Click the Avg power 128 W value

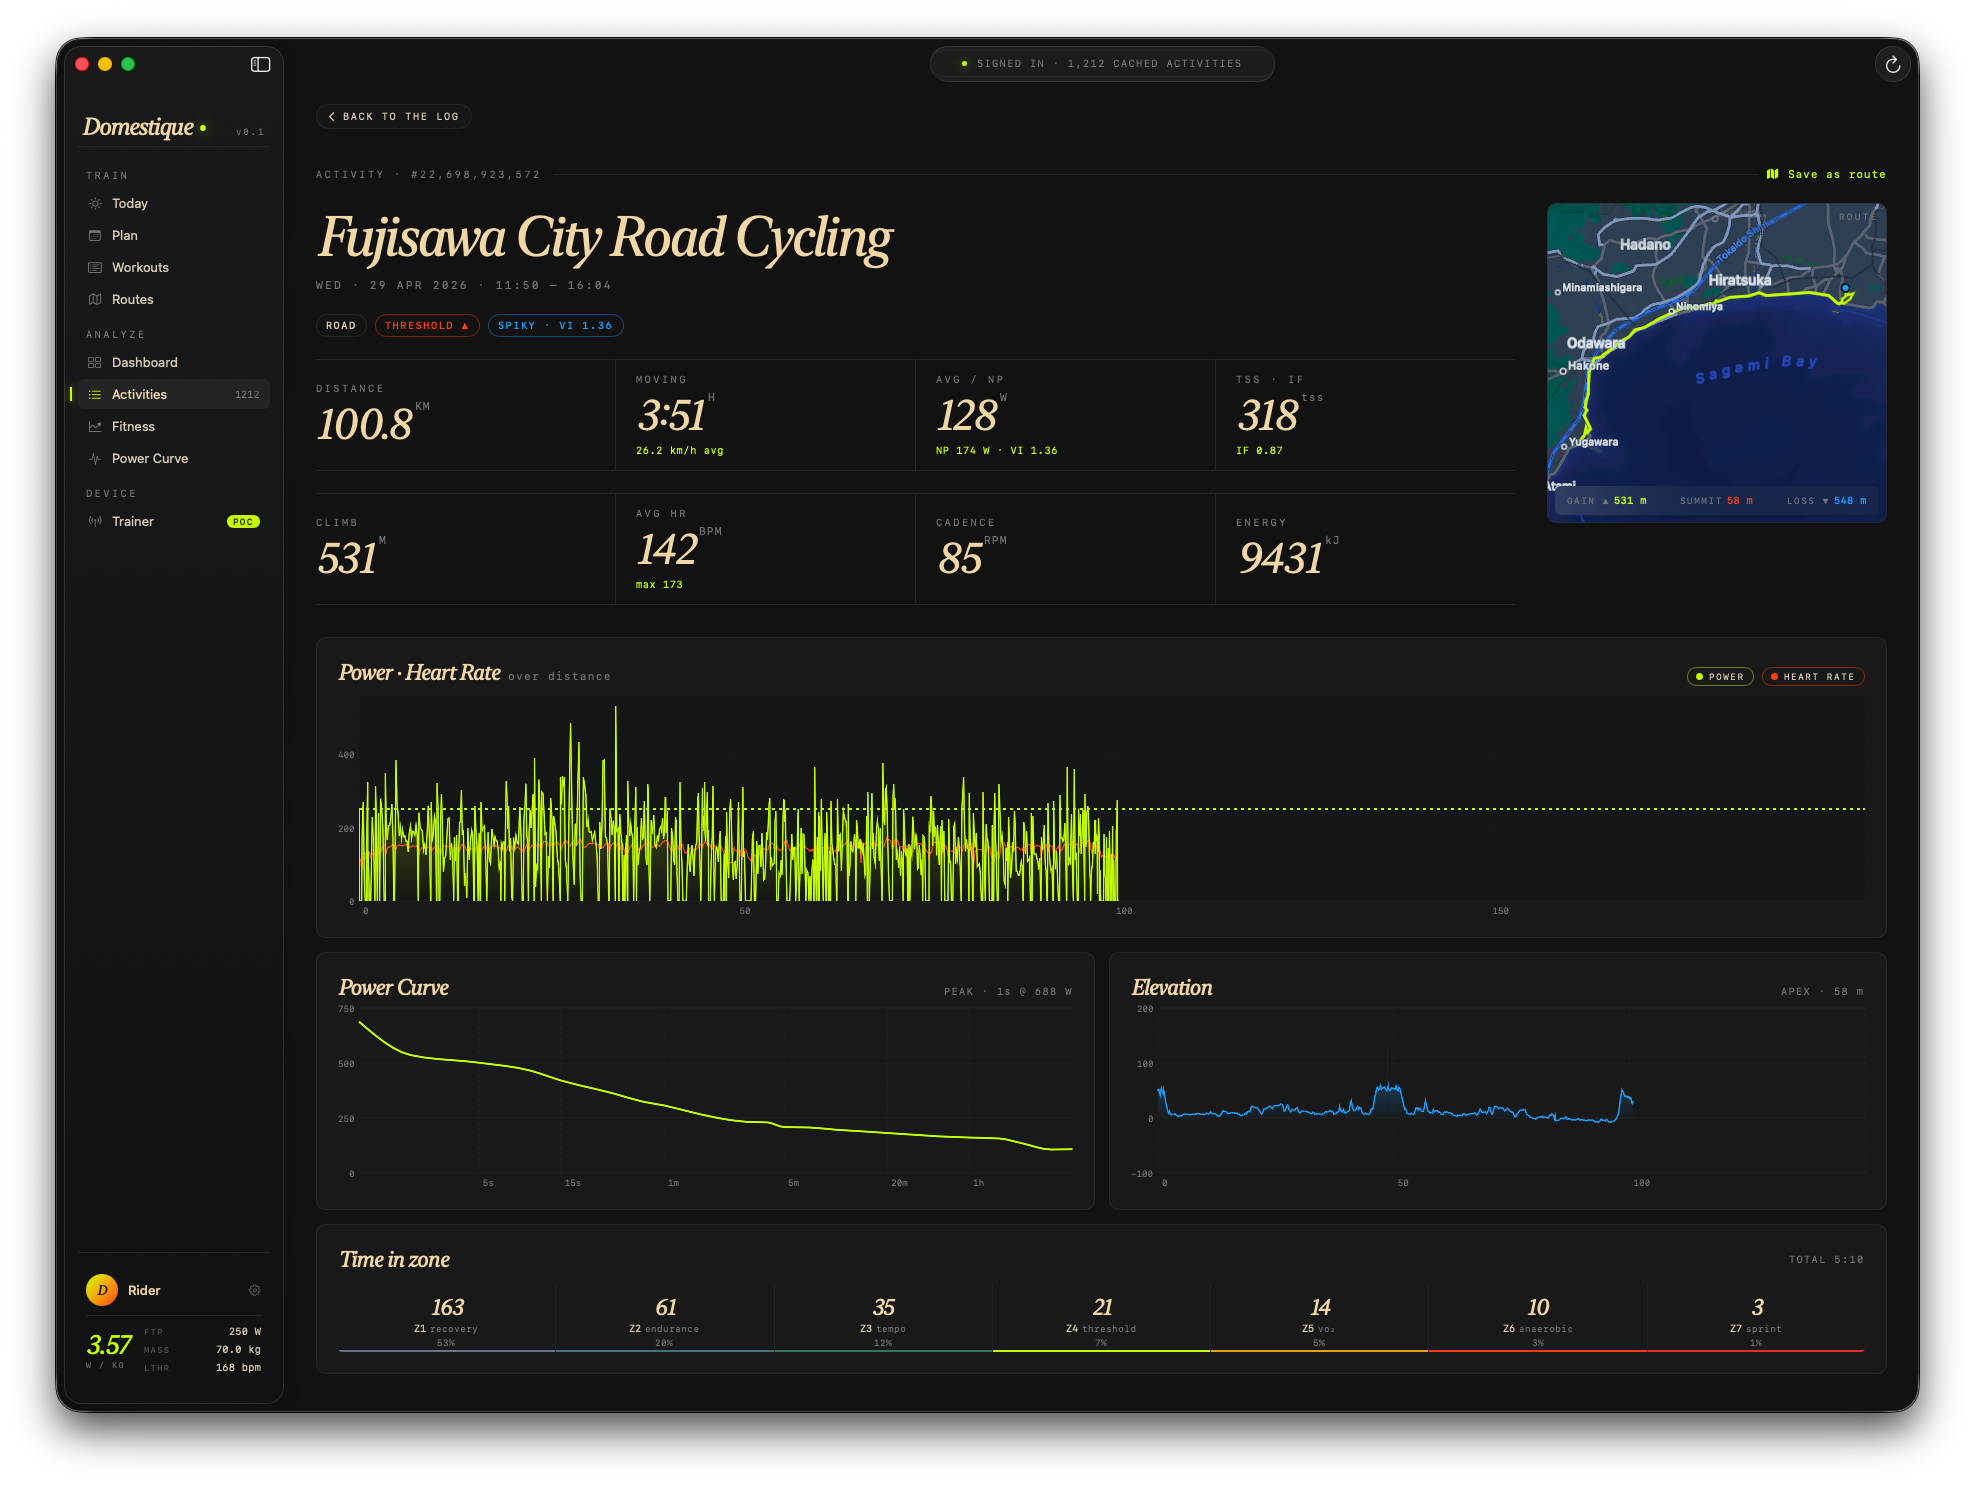967,415
